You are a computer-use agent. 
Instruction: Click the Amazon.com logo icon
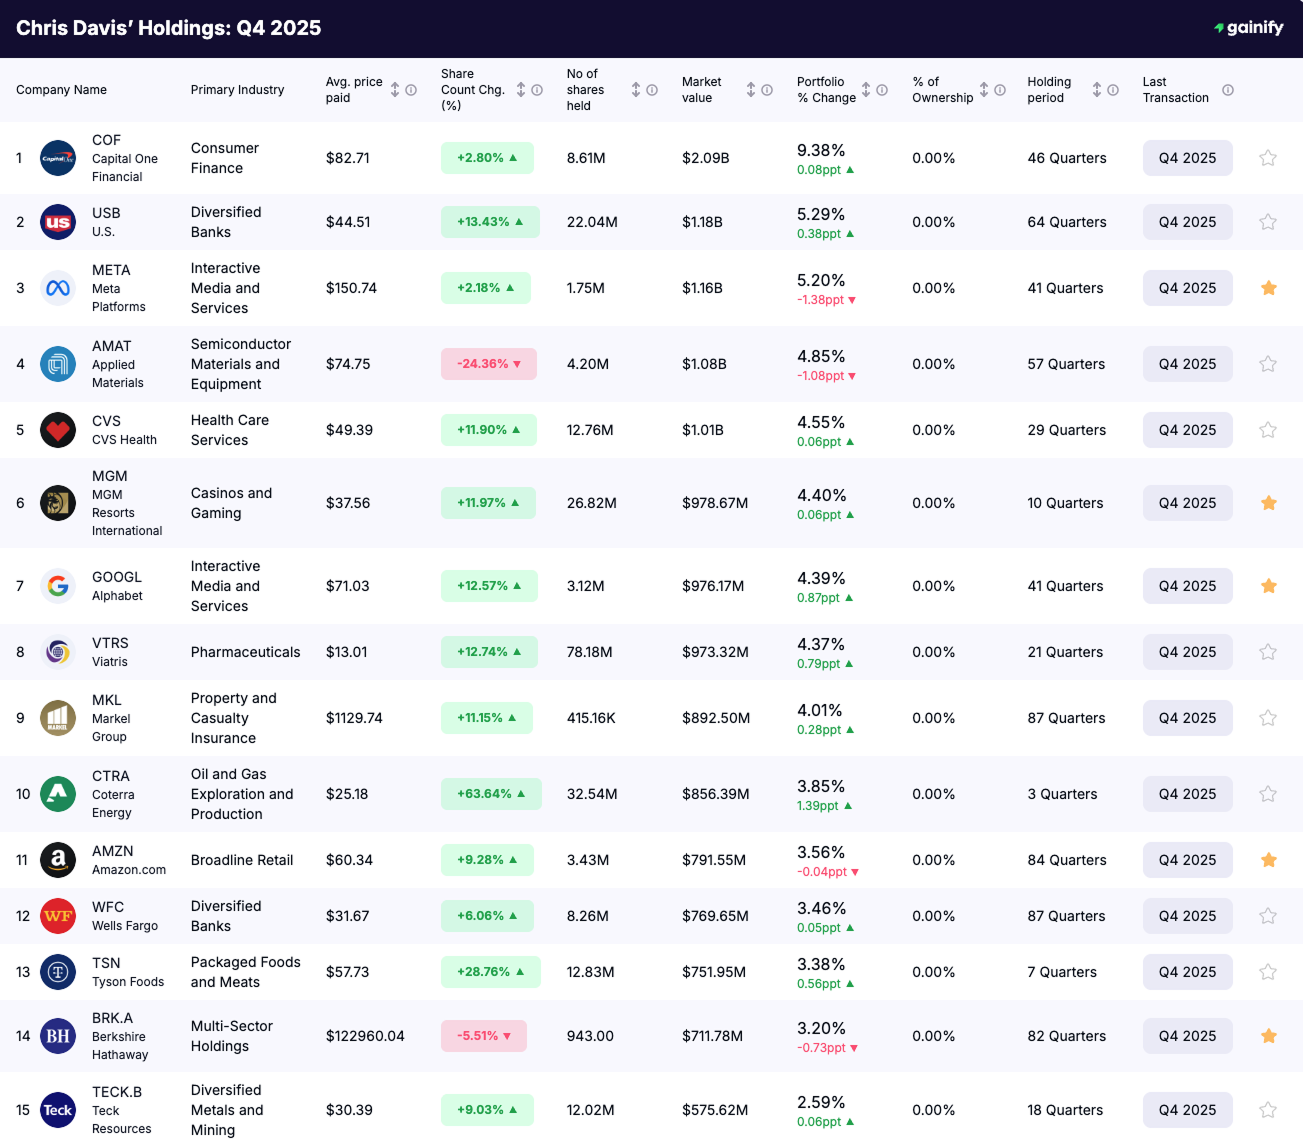coord(57,860)
